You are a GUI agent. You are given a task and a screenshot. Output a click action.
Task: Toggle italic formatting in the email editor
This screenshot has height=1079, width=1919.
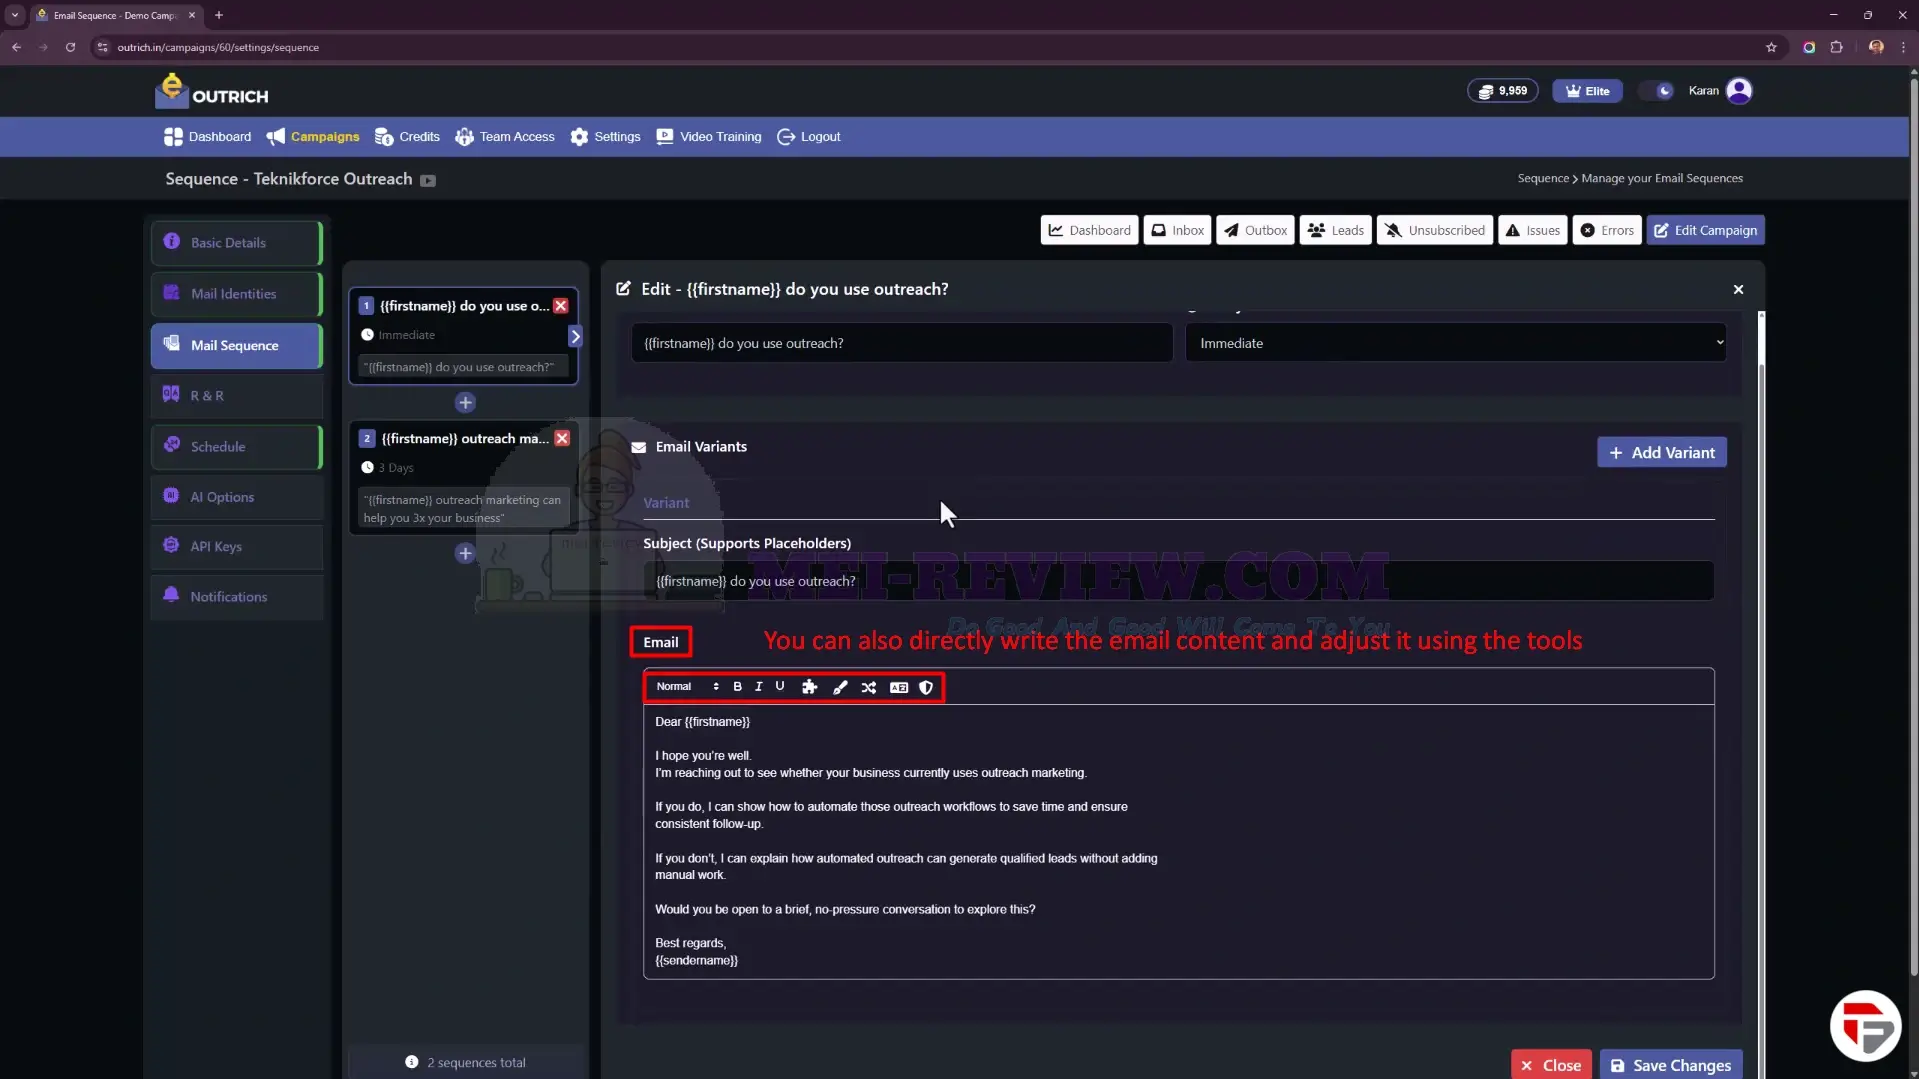point(758,687)
